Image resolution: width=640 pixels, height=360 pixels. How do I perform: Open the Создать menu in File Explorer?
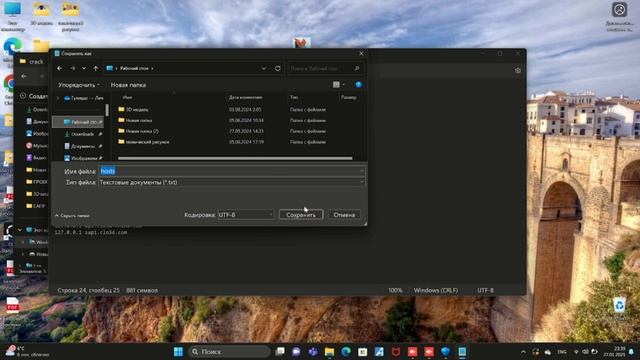coord(34,96)
